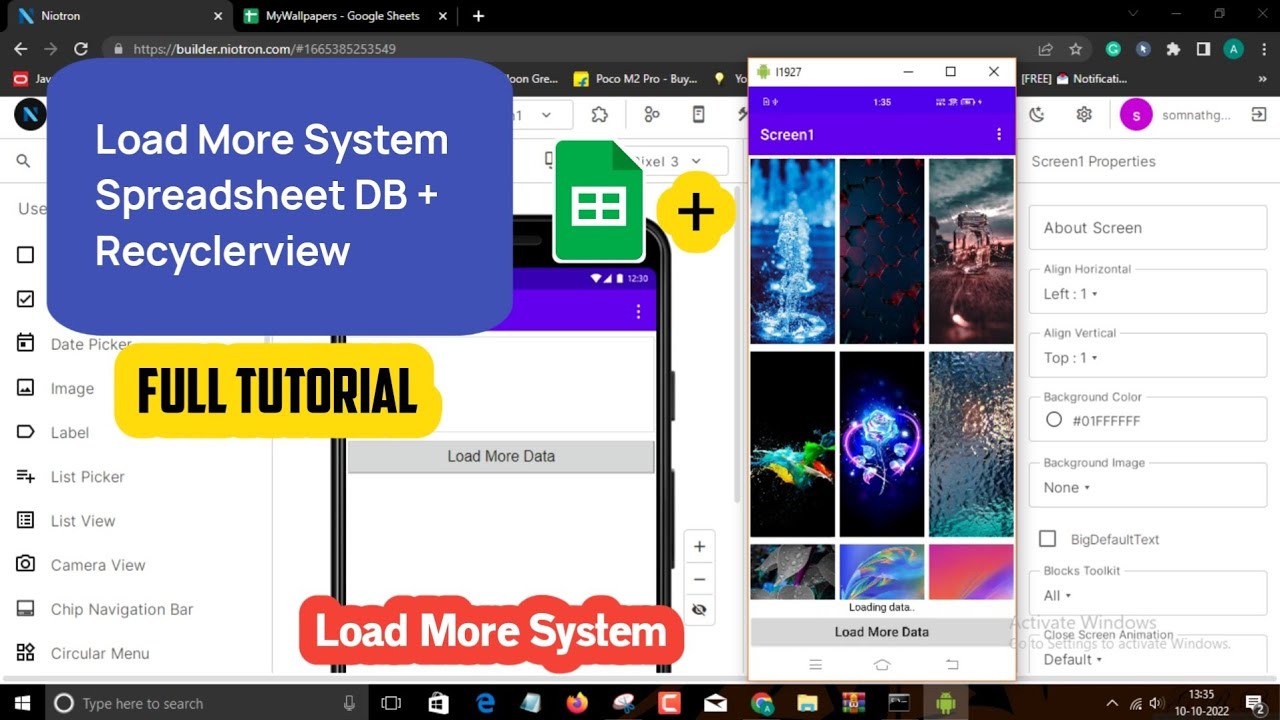Open Android emulator icon in taskbar

coord(945,703)
